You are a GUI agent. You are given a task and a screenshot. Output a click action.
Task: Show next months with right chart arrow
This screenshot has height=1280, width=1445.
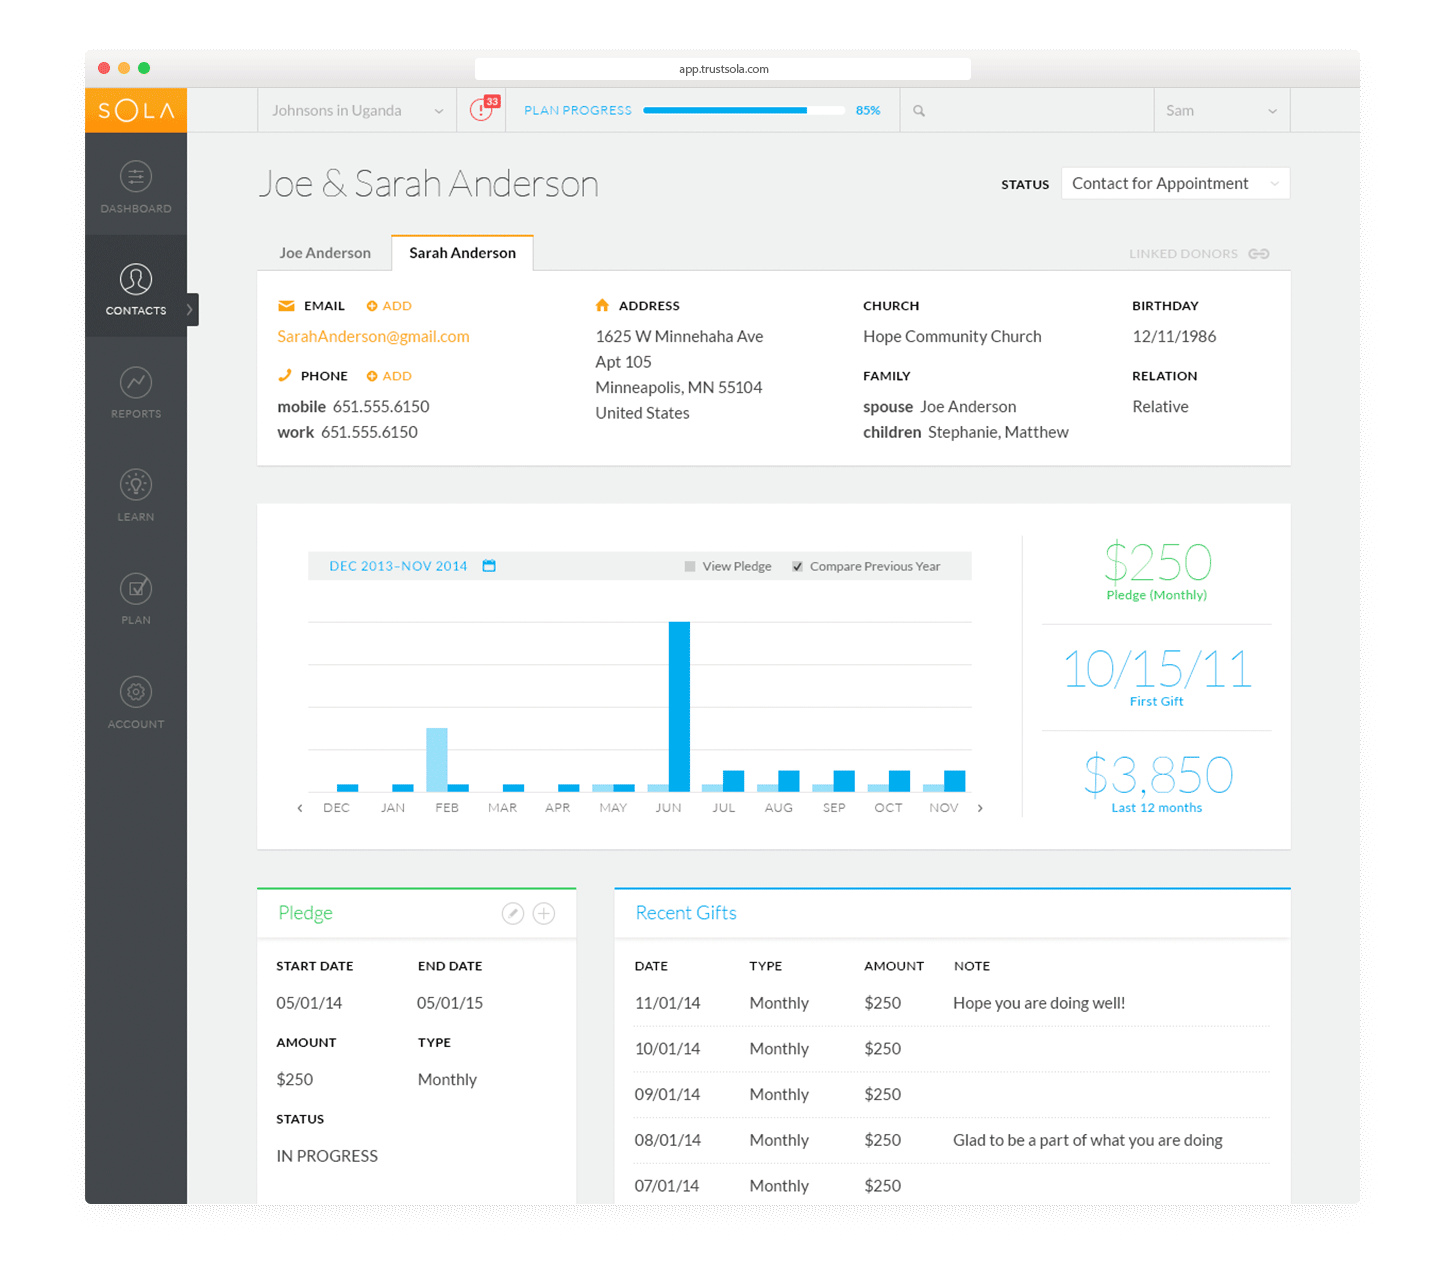coord(980,808)
